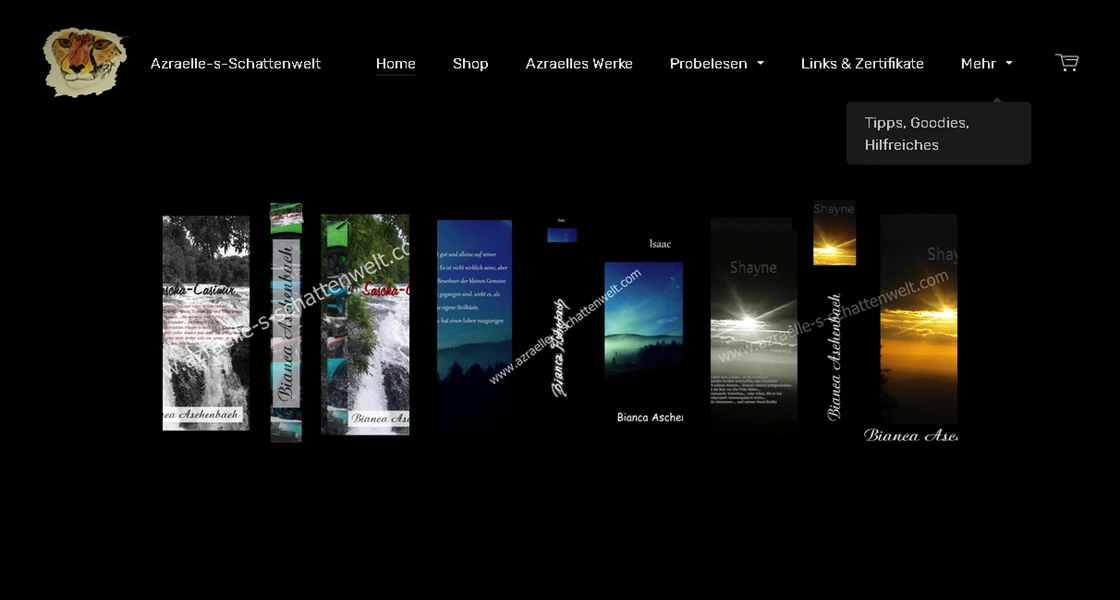
Task: Open the Shop page
Action: (x=470, y=63)
